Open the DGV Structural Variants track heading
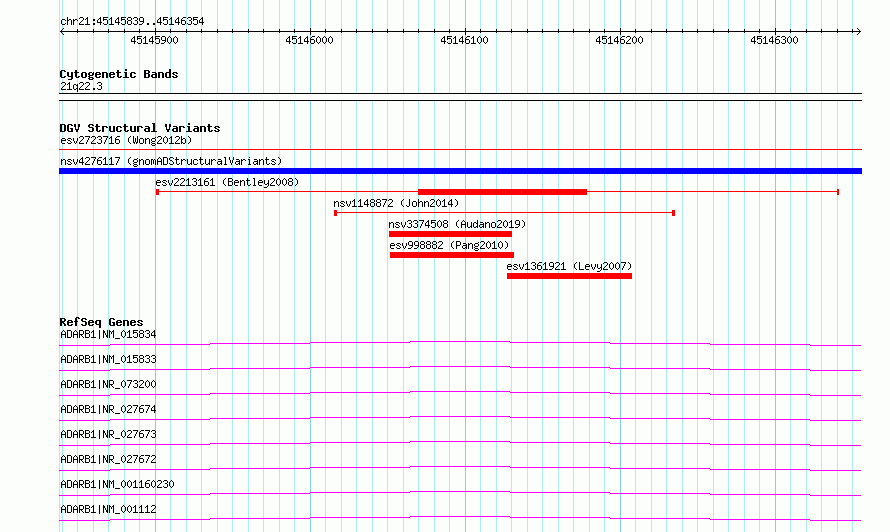The height and width of the screenshot is (532, 890). [x=140, y=128]
